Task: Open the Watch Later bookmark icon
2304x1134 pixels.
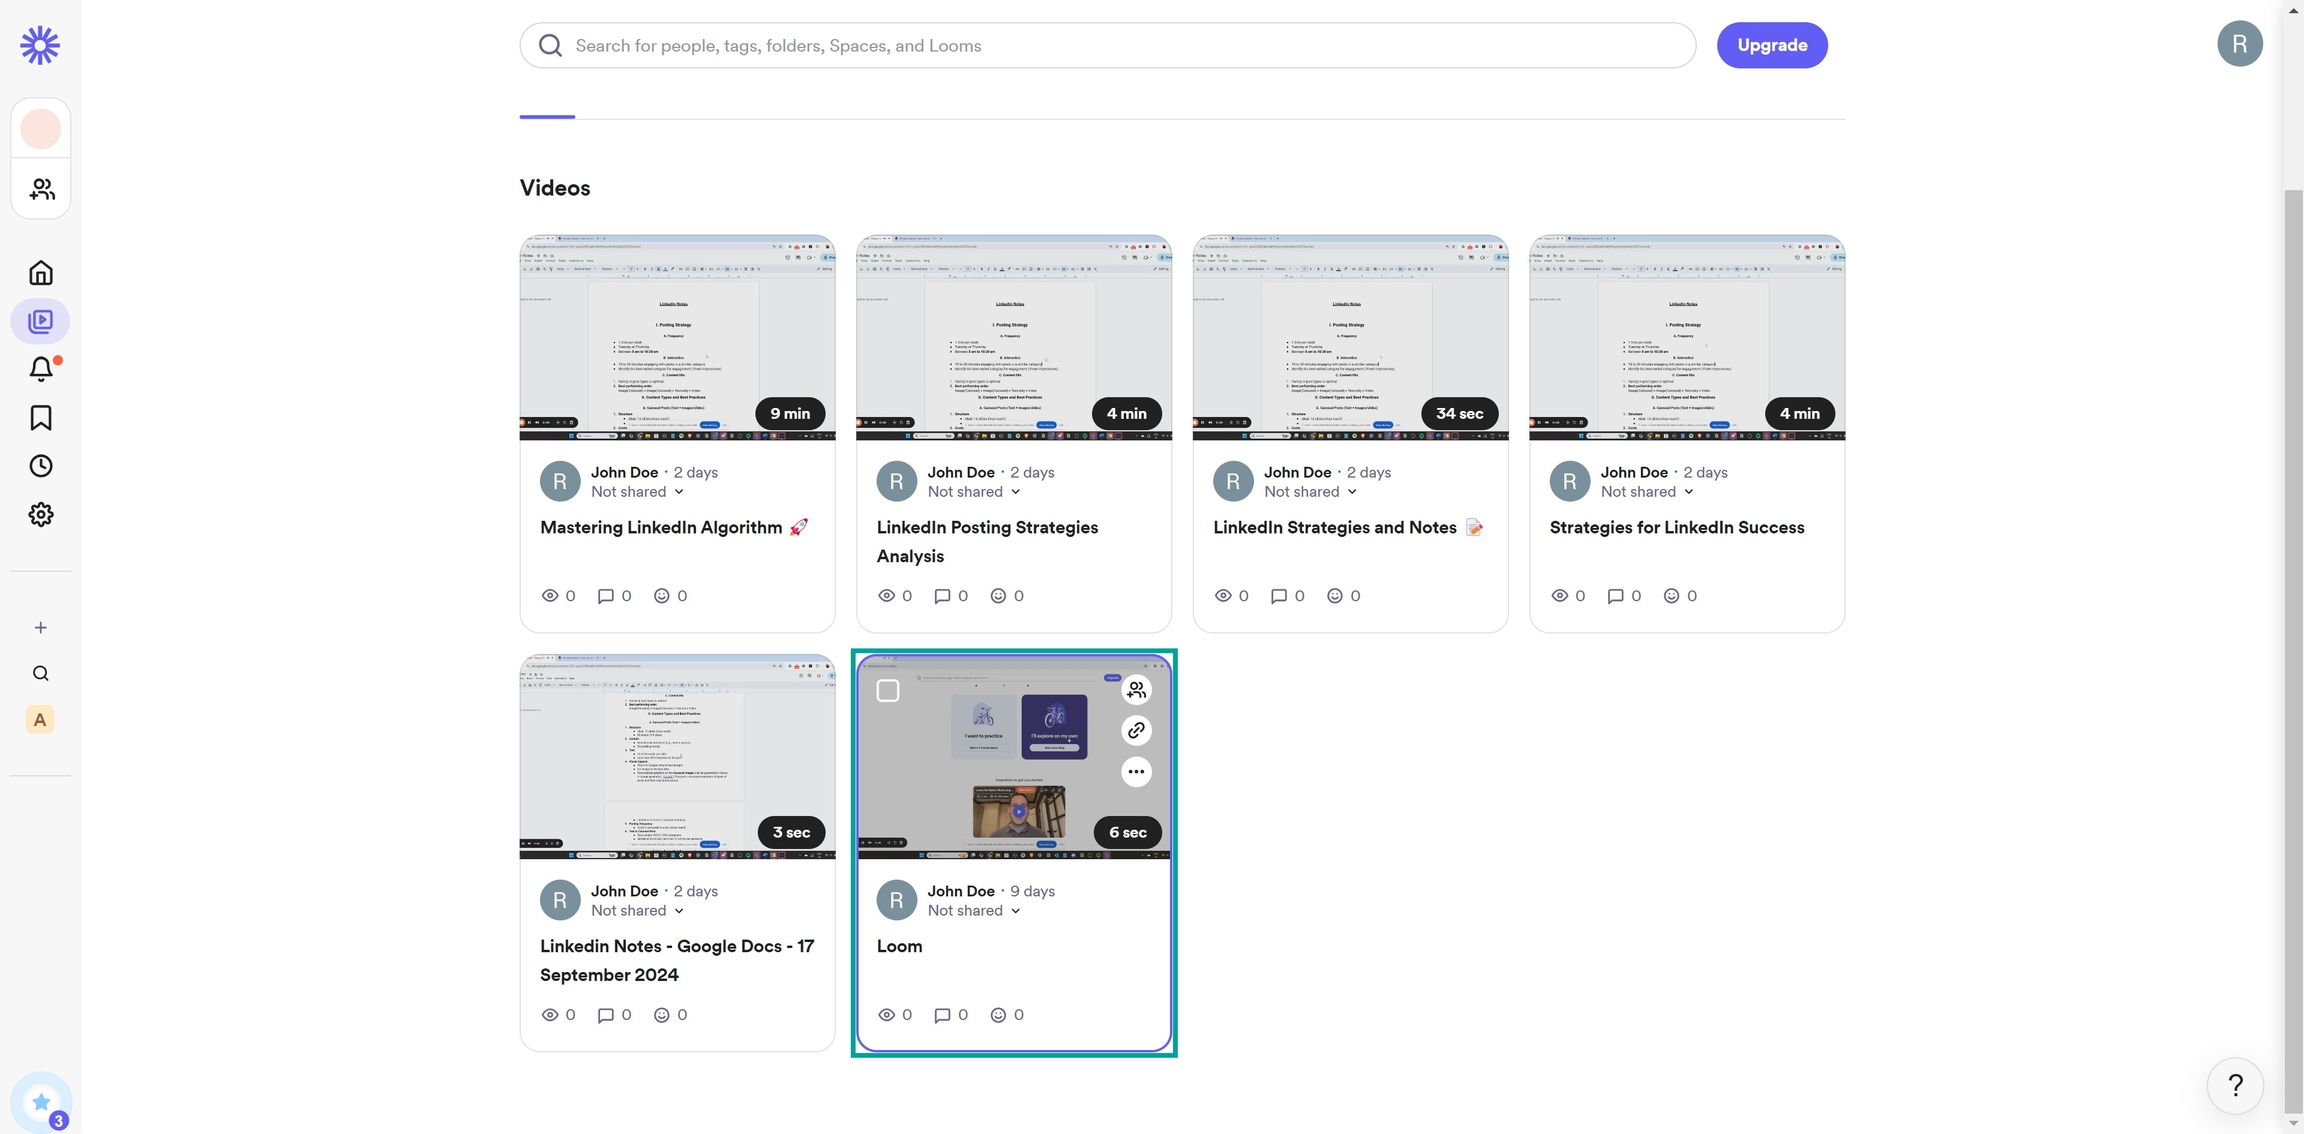Action: (x=41, y=418)
